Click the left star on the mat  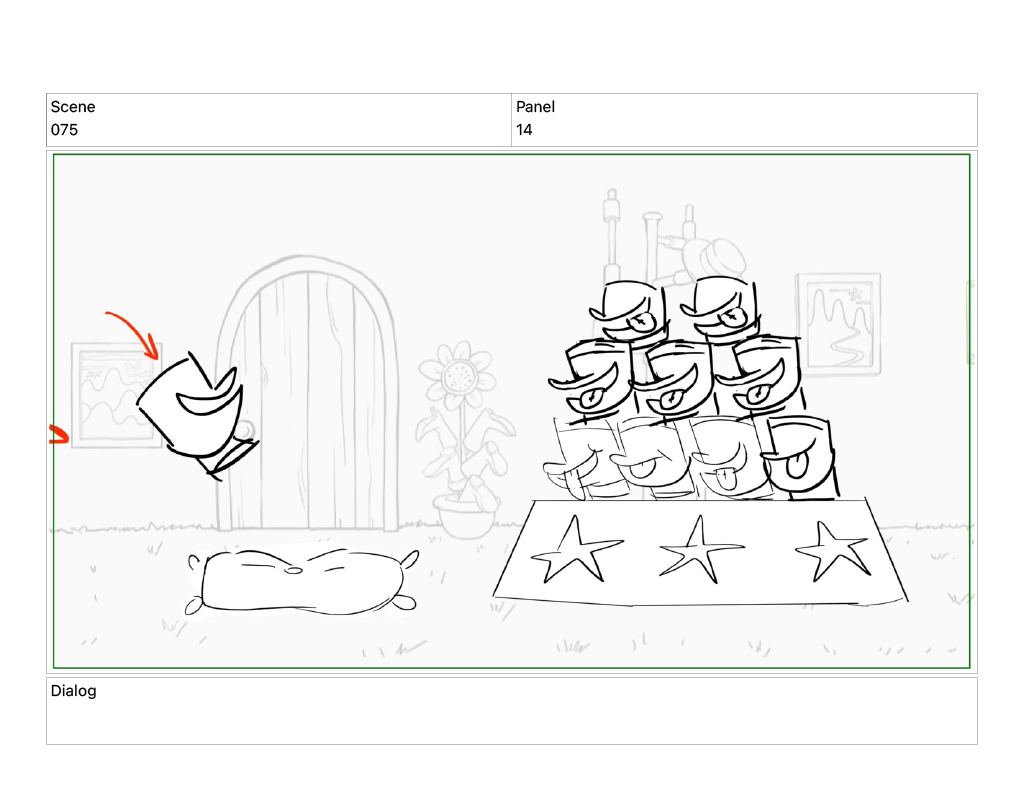575,551
